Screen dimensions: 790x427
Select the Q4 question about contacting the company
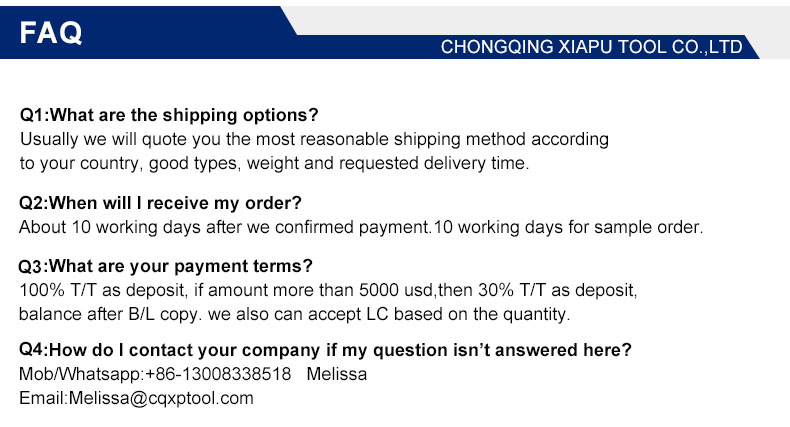tap(325, 351)
